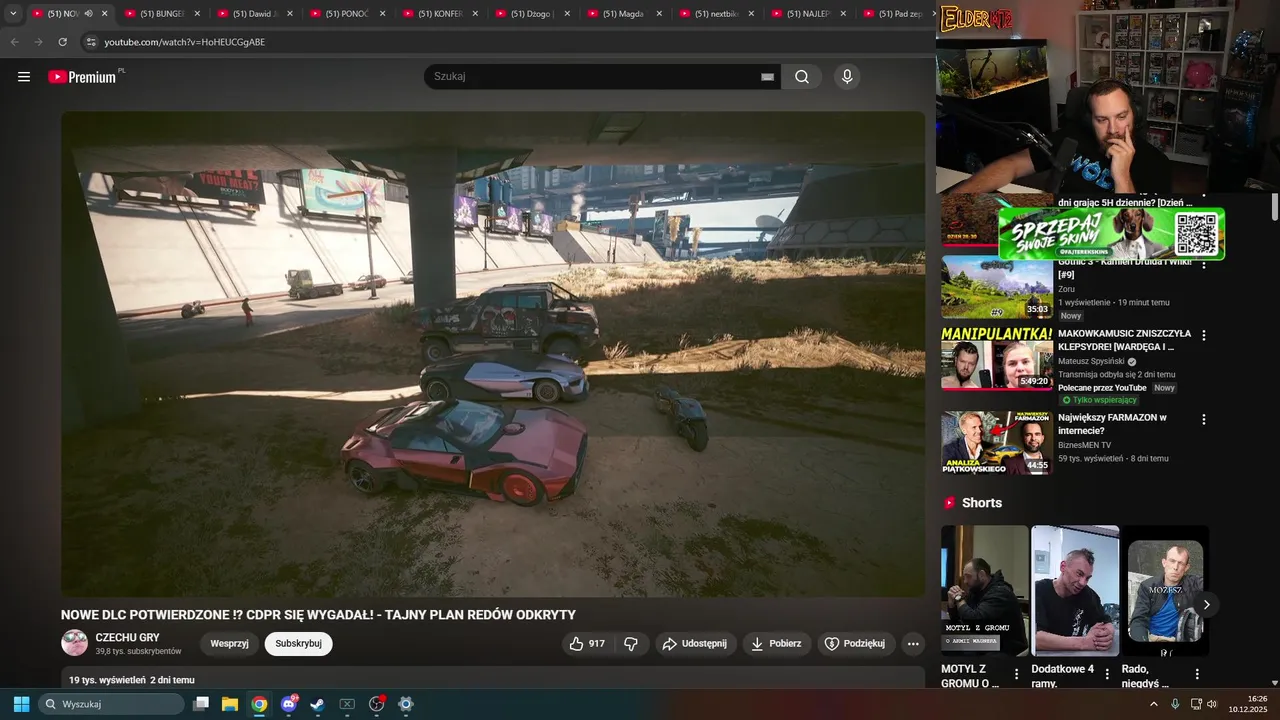
Task: Open MAKOWKAMUSIC ZNISZCZYŁA KLEPSYDRĘ title link
Action: click(x=1124, y=340)
